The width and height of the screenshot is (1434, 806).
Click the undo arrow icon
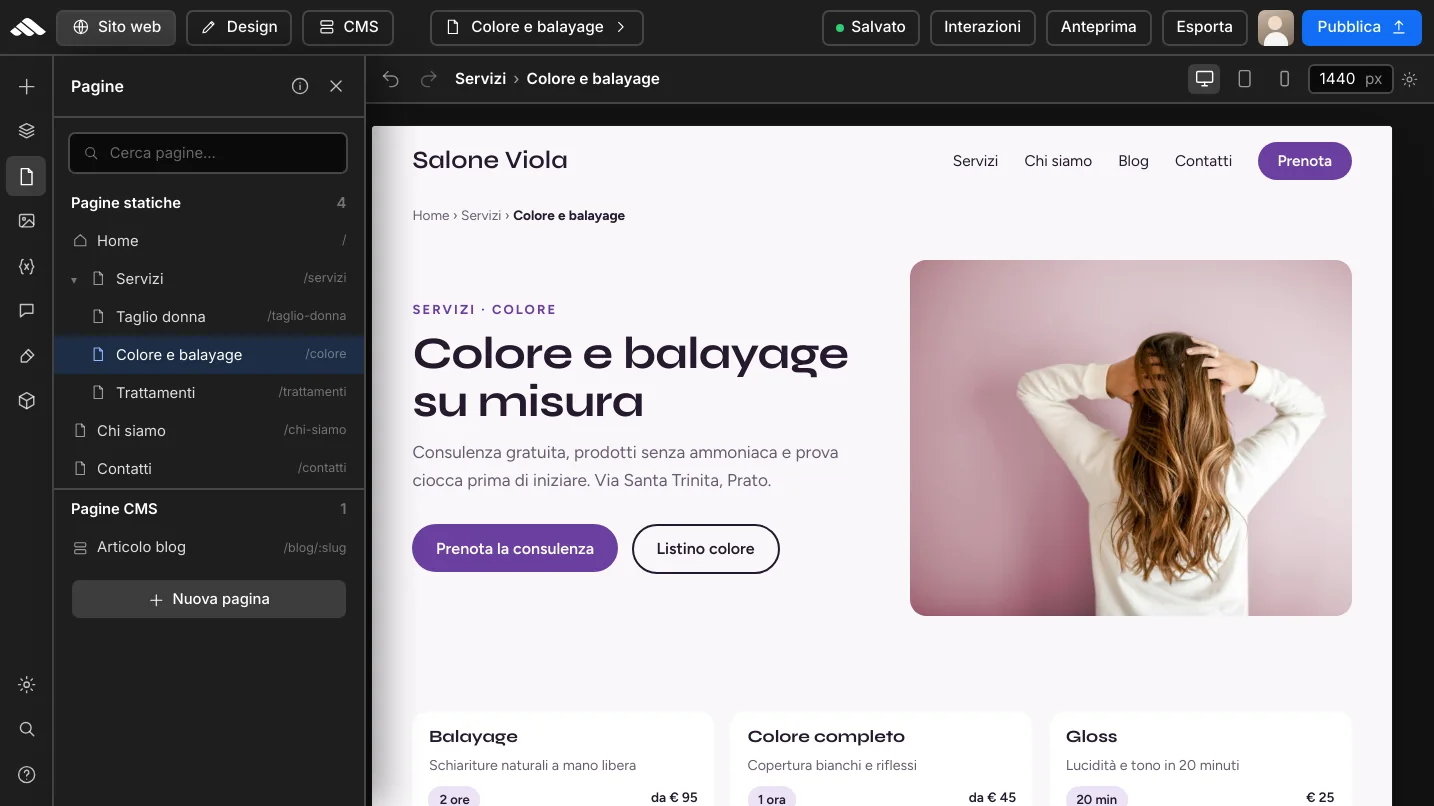point(391,79)
